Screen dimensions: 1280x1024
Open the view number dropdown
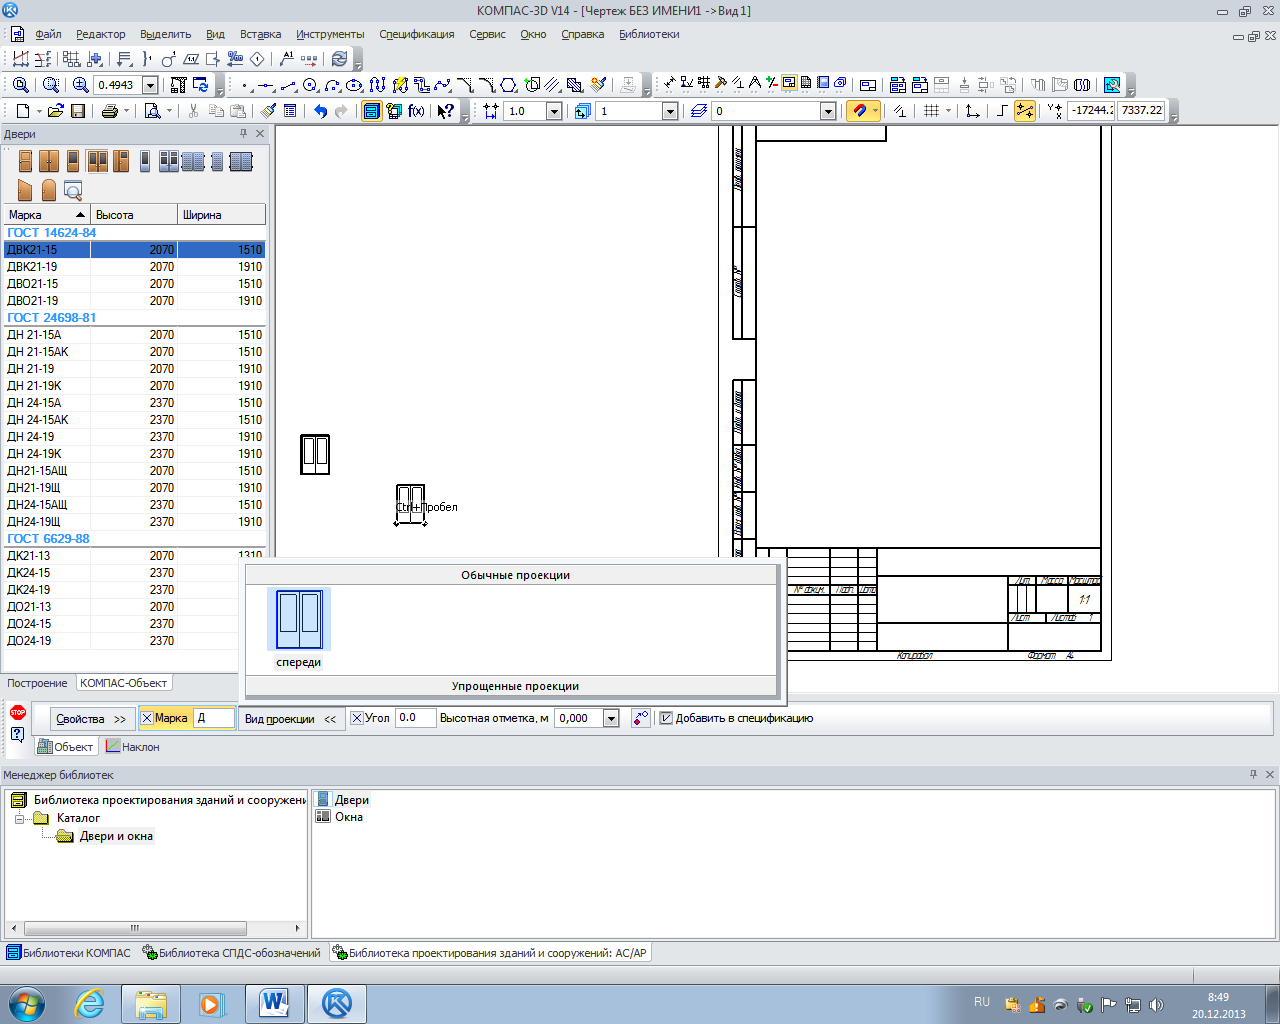point(670,111)
